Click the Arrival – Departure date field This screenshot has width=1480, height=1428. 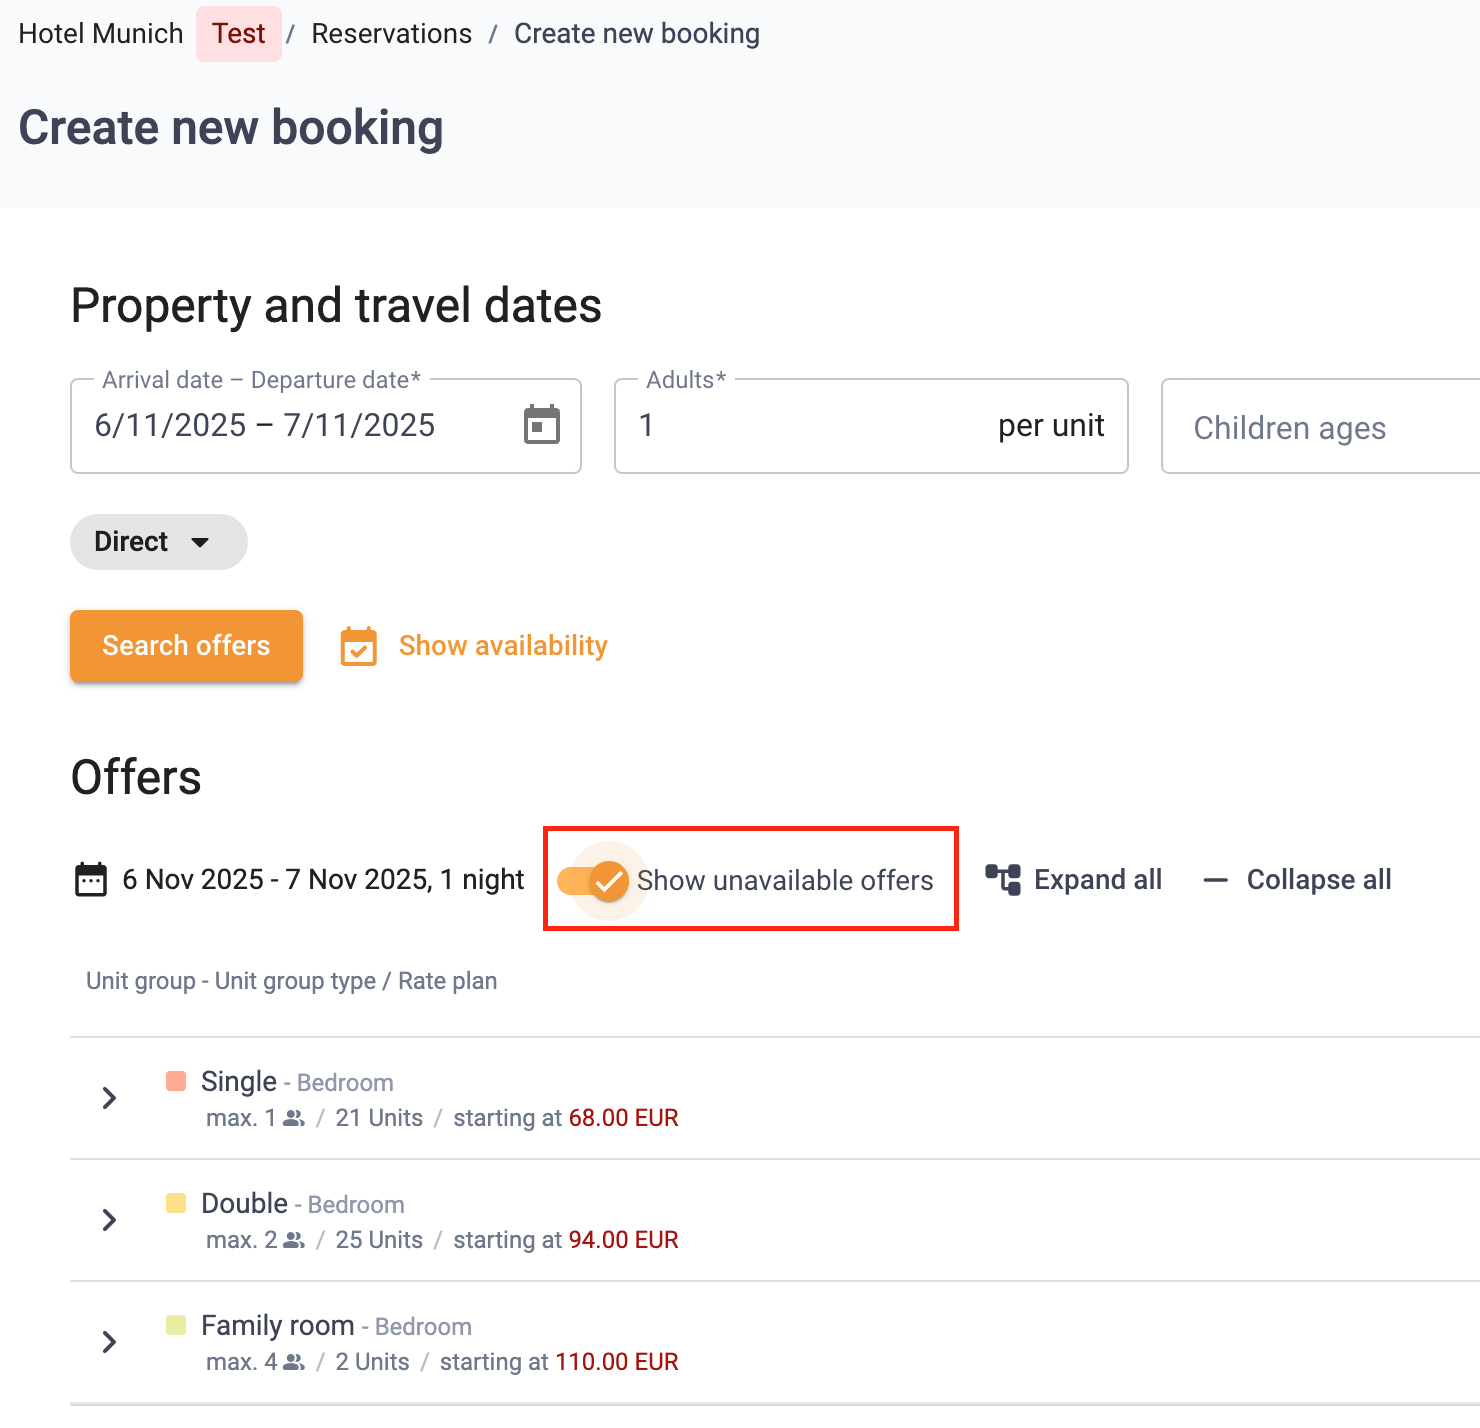(x=326, y=426)
